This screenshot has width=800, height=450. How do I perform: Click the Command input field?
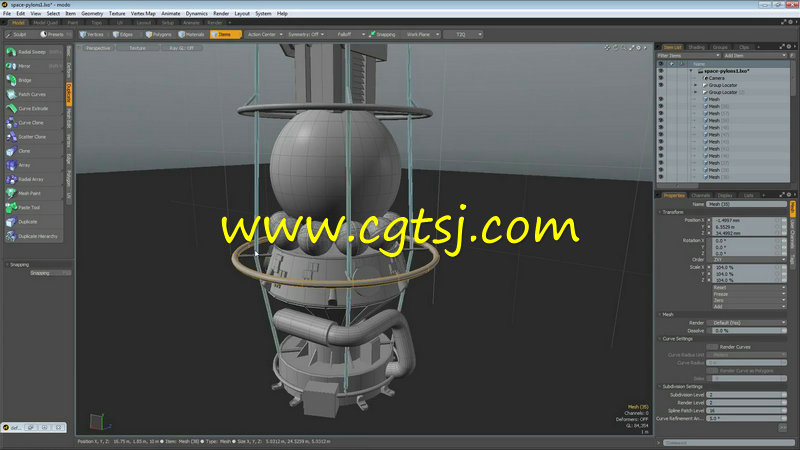tap(730, 443)
